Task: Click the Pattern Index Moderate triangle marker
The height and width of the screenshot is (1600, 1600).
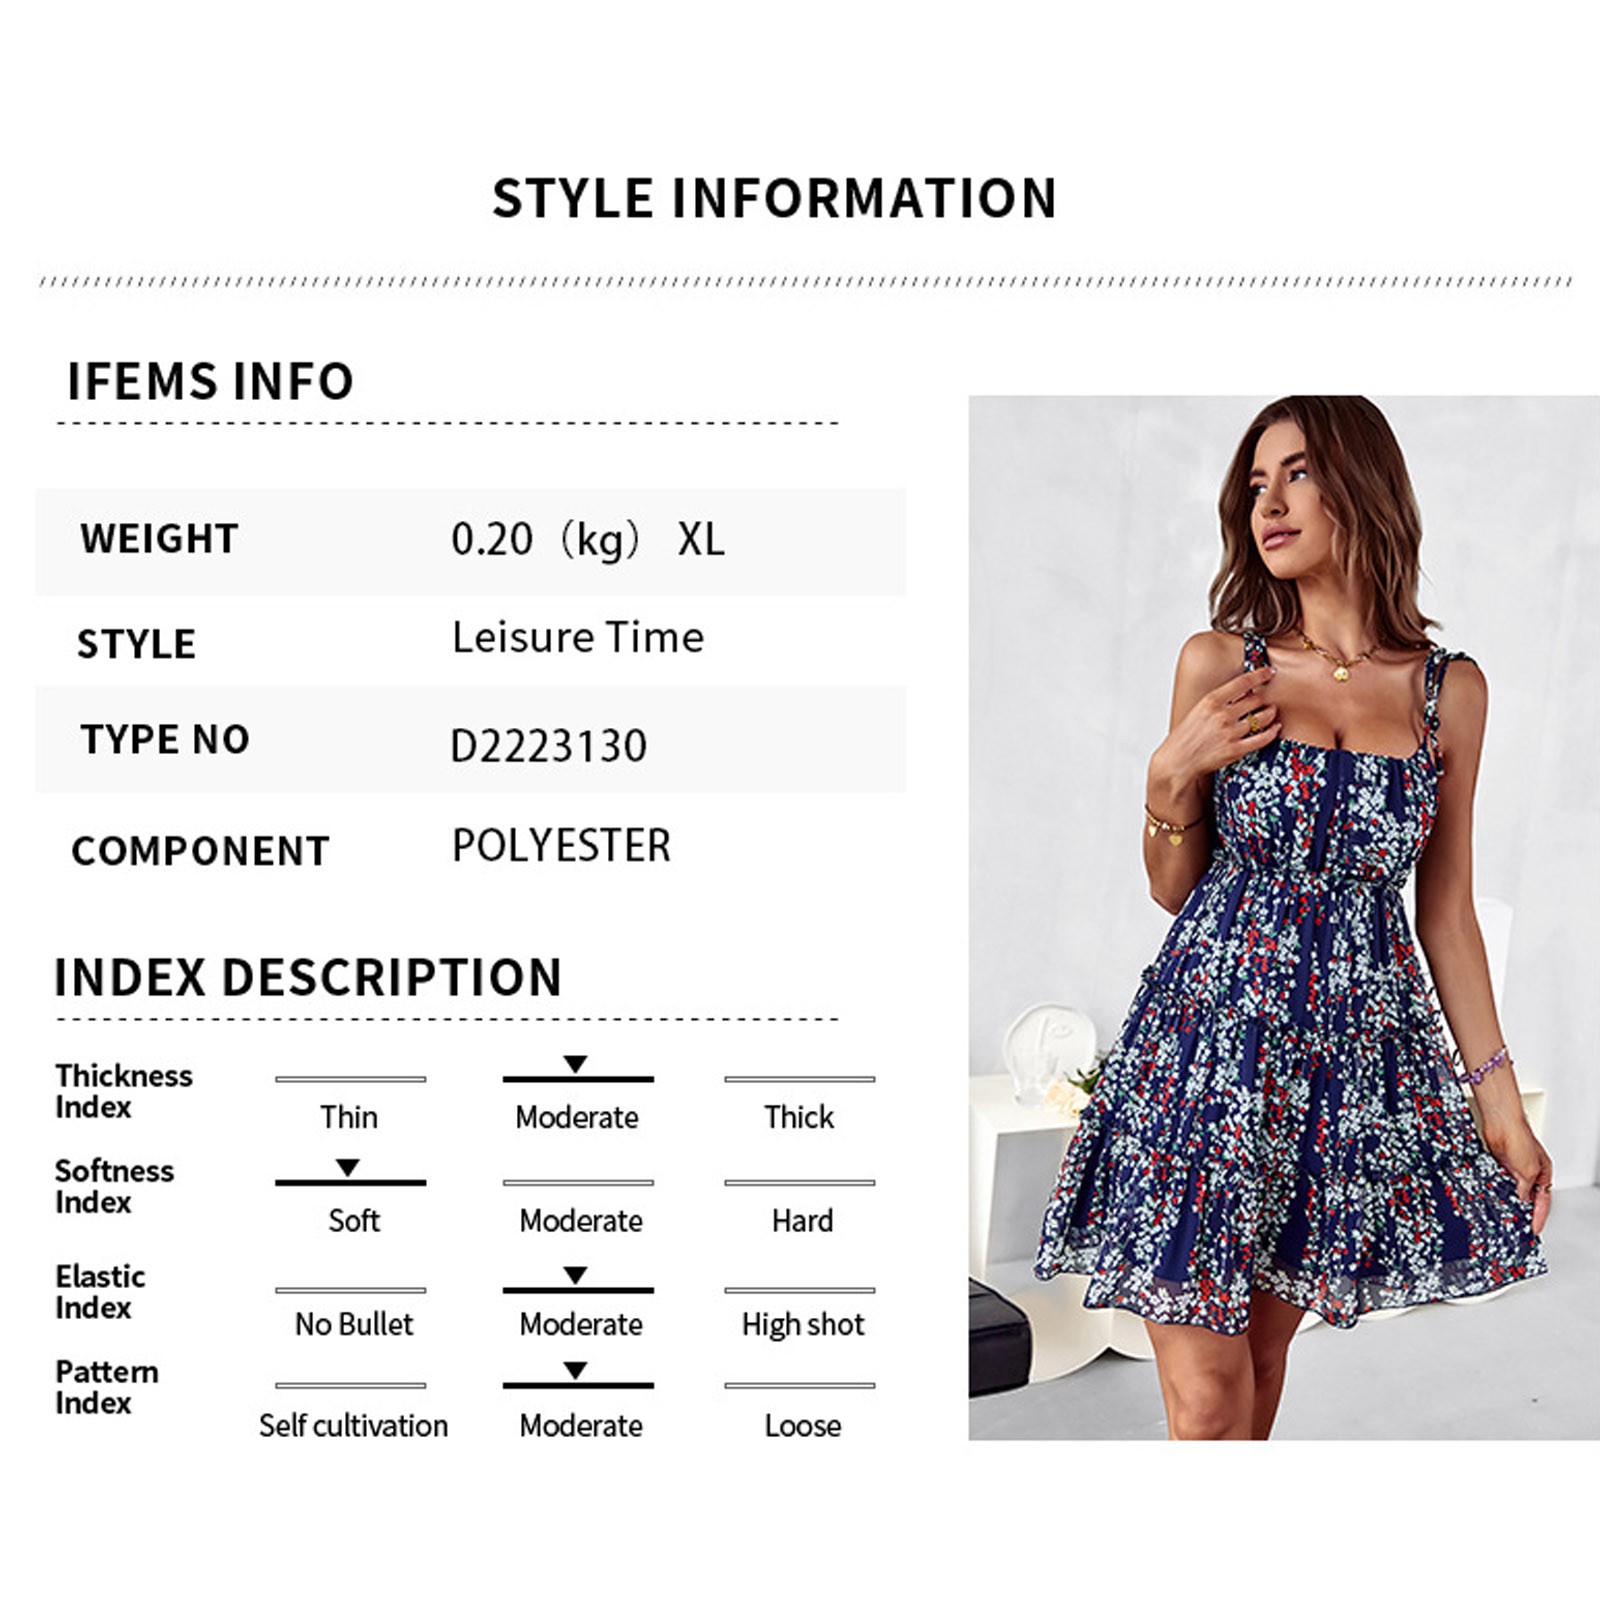Action: [x=575, y=1370]
